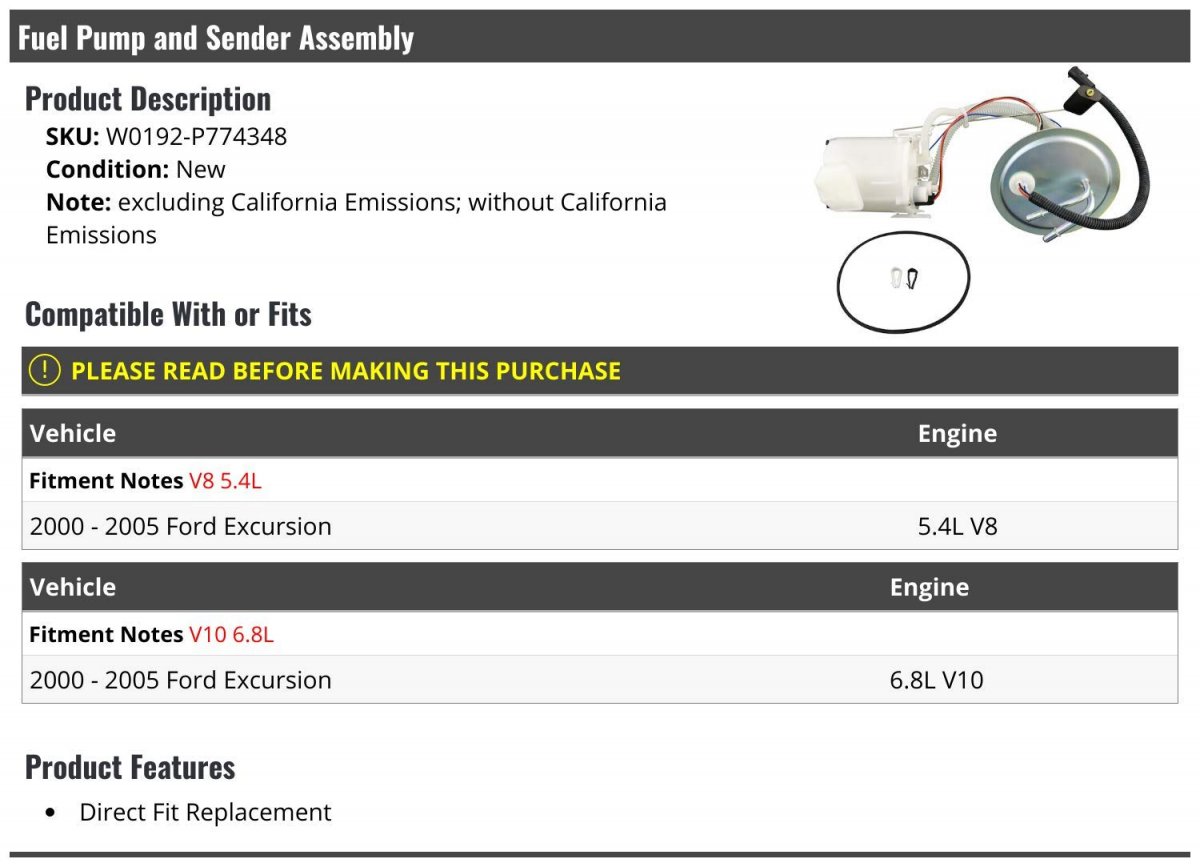Click the Compatible With or Fits heading
Image resolution: width=1200 pixels, height=867 pixels.
(168, 314)
